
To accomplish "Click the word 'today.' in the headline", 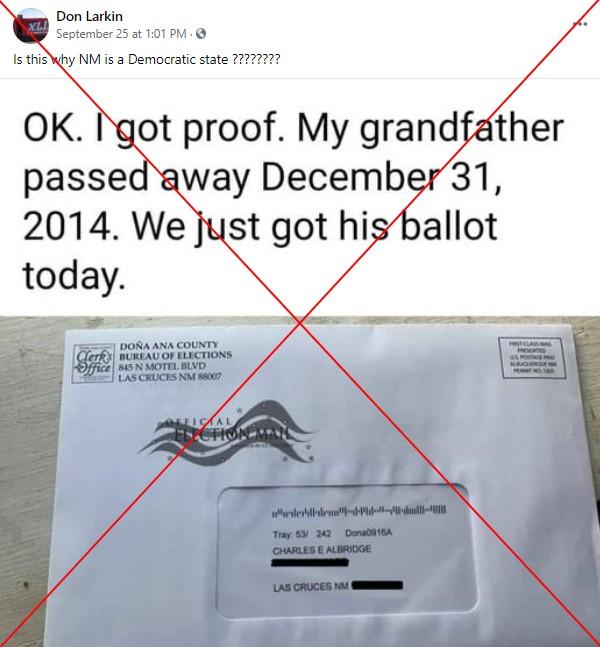I will pos(73,276).
